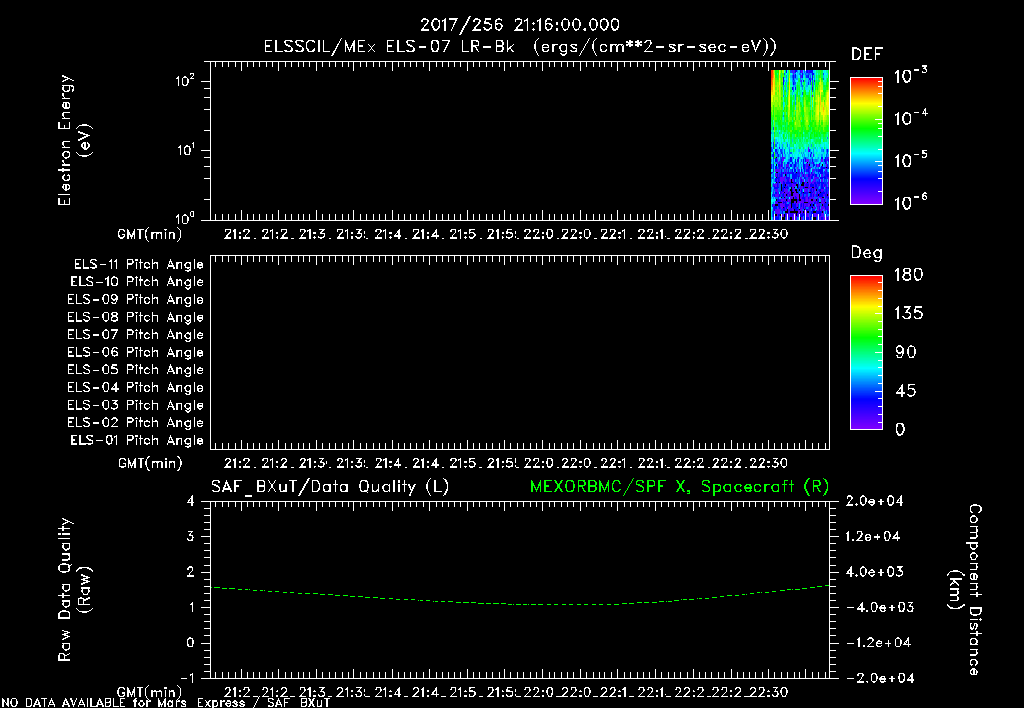Click the 0 degree colorbar tick label
This screenshot has width=1024, height=708.
pyautogui.click(x=900, y=430)
